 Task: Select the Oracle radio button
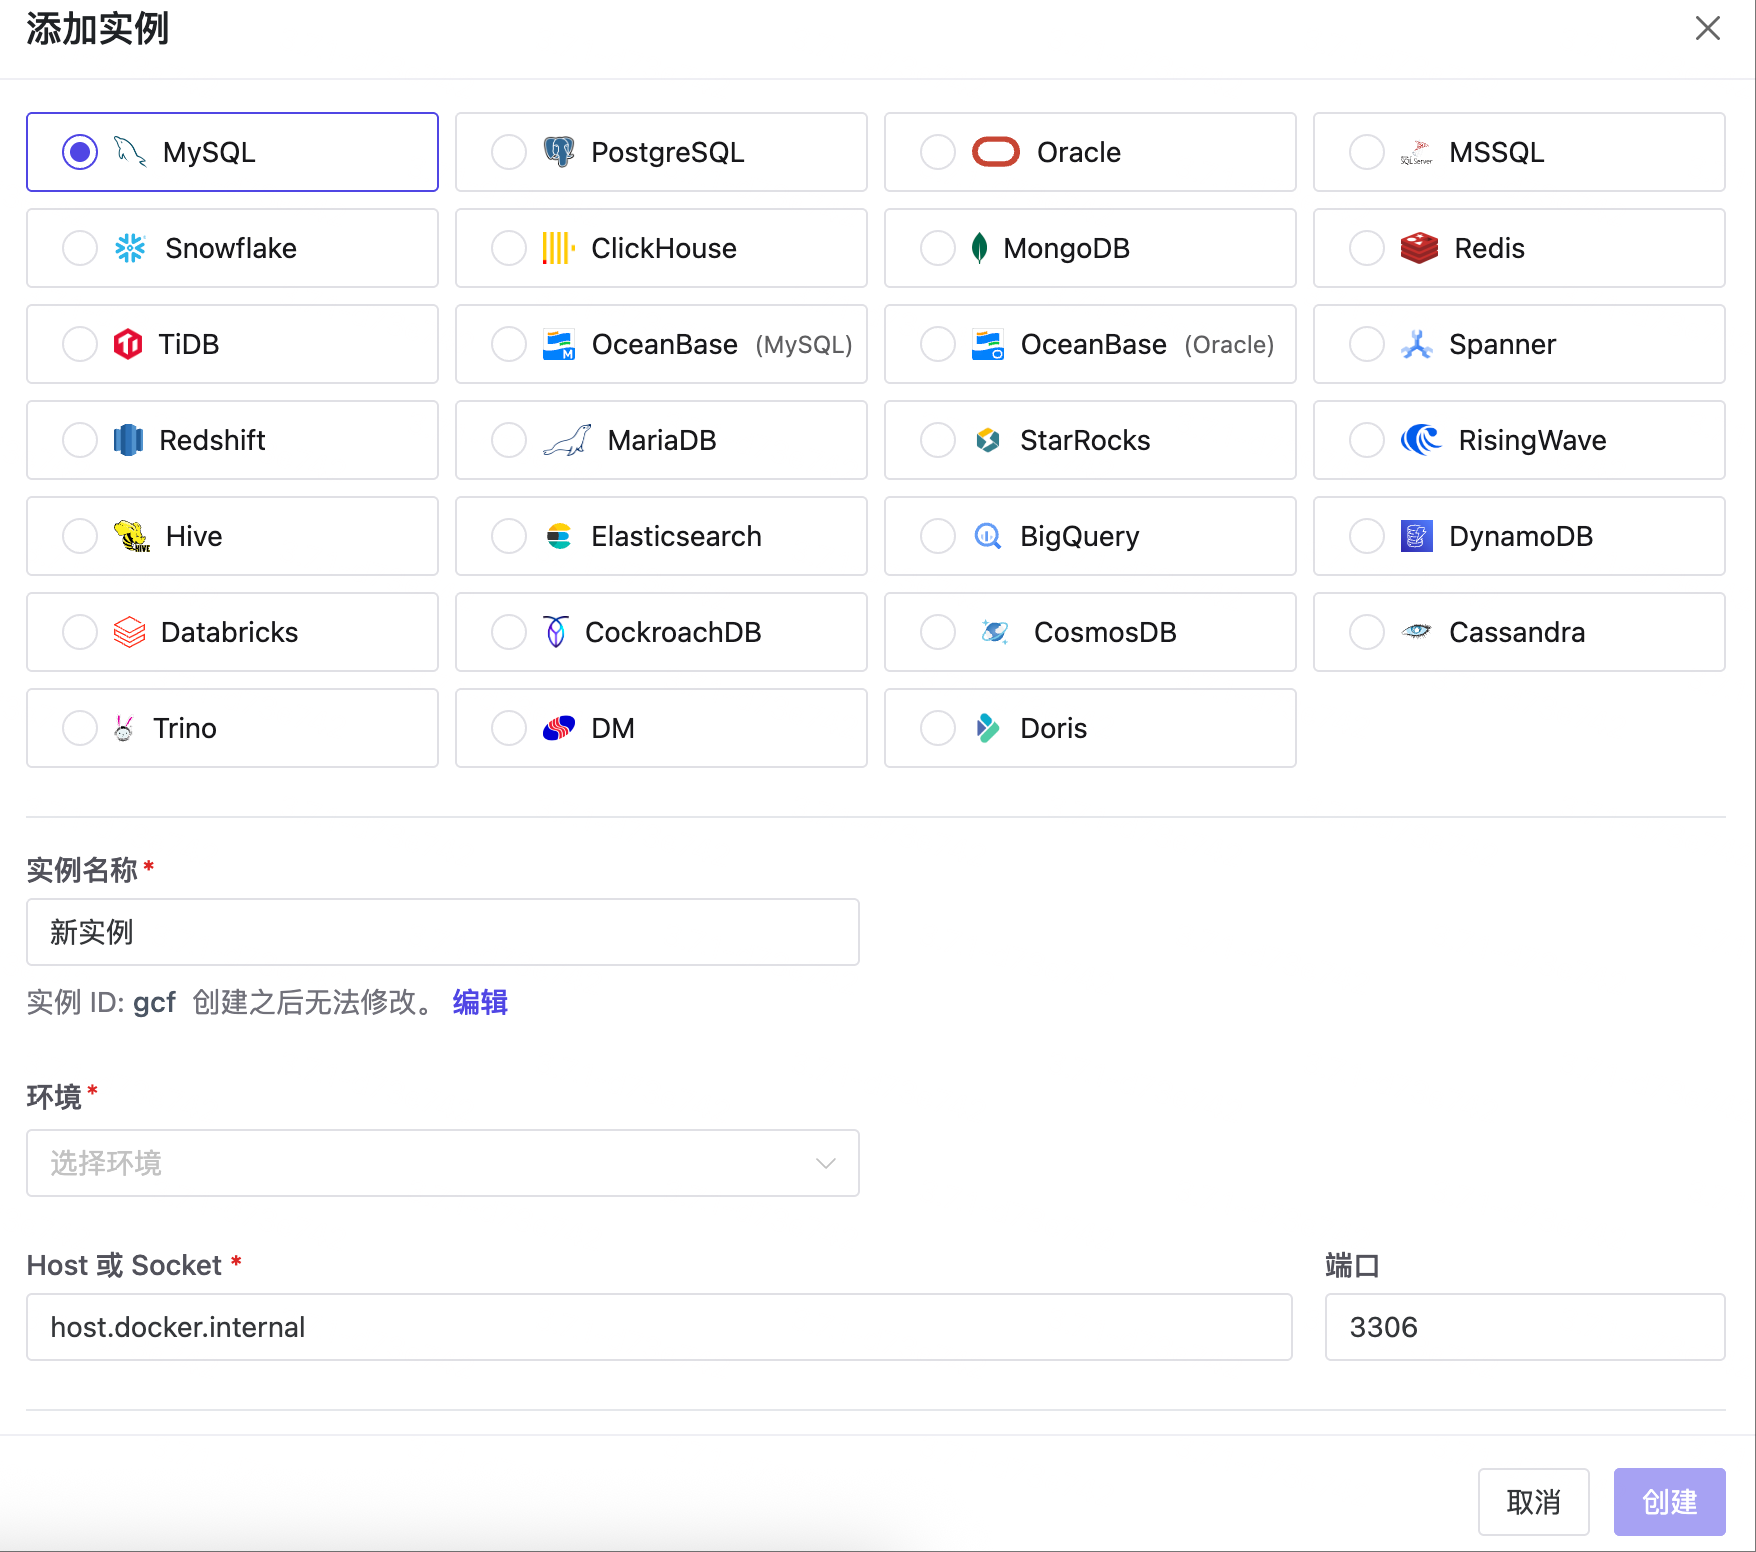click(x=938, y=152)
